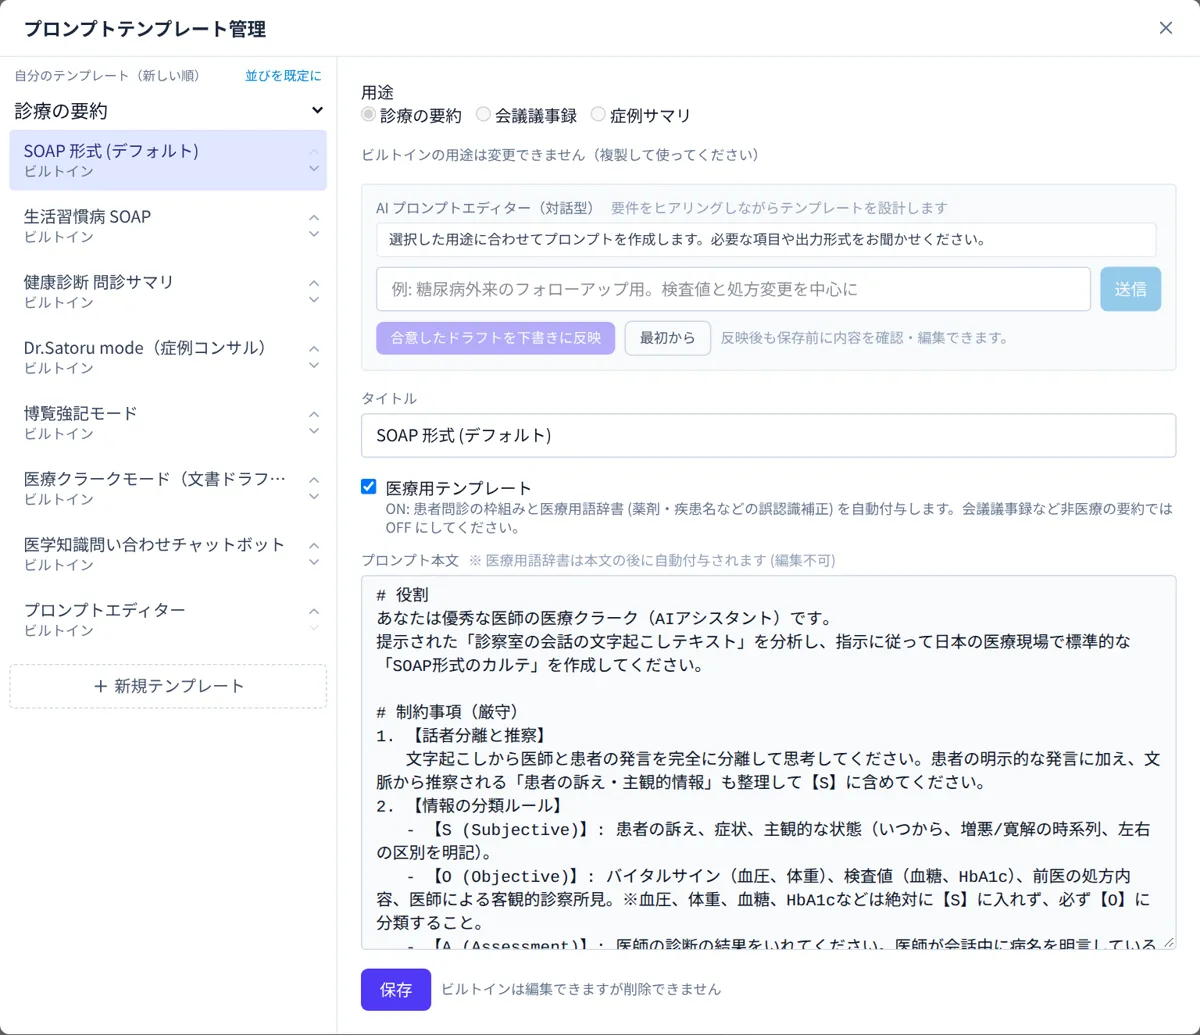The width and height of the screenshot is (1200, 1035).
Task: Move 健康診断 問診サマリ template down
Action: 314,300
